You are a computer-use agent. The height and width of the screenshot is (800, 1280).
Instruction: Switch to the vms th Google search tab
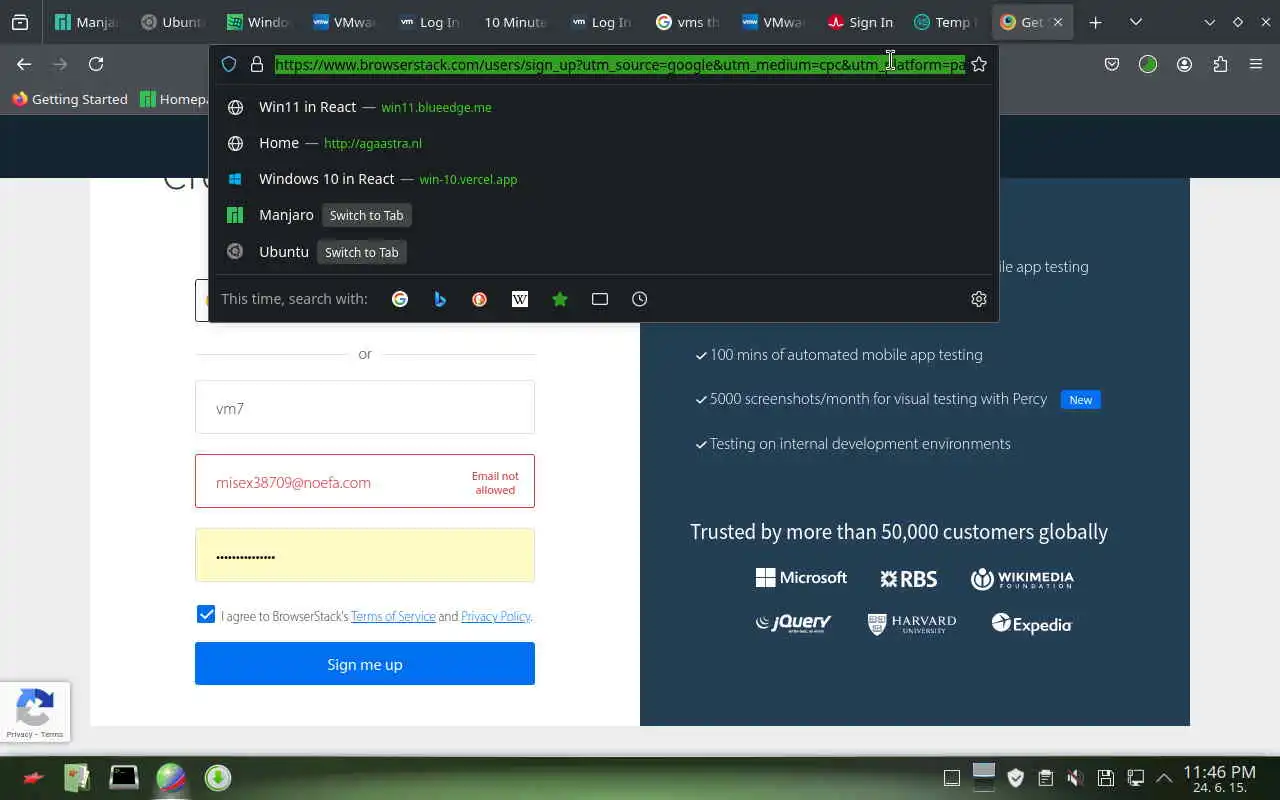[x=688, y=22]
